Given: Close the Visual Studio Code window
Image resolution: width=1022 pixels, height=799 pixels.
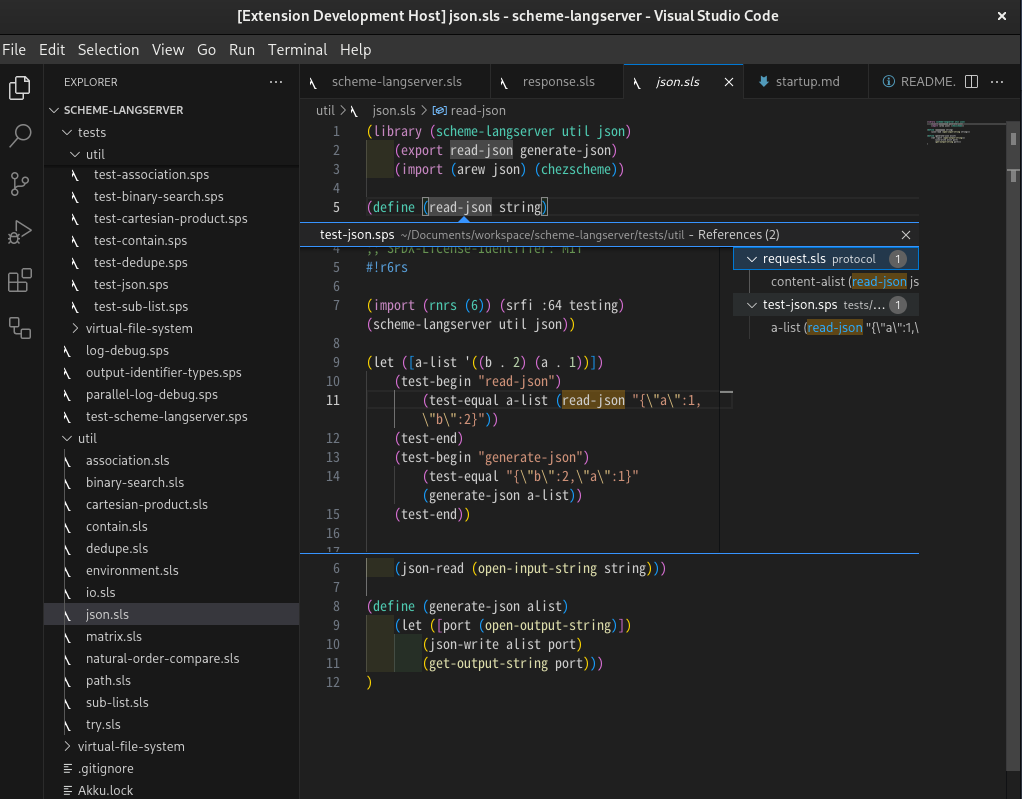Looking at the screenshot, I should (x=1002, y=16).
